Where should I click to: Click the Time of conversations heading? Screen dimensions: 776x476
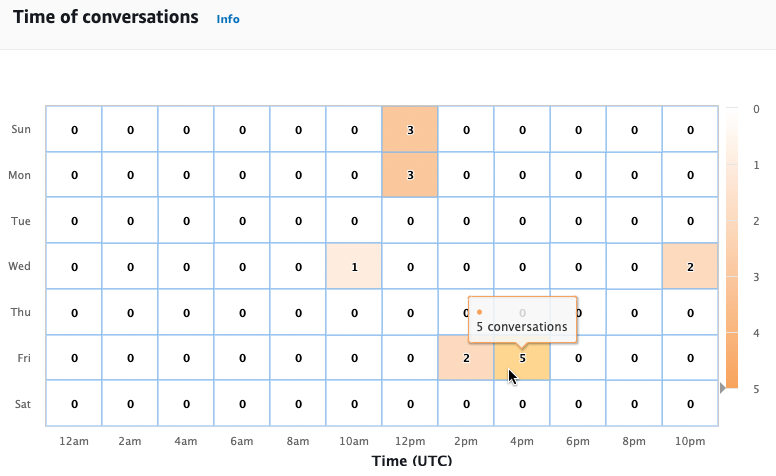[105, 18]
